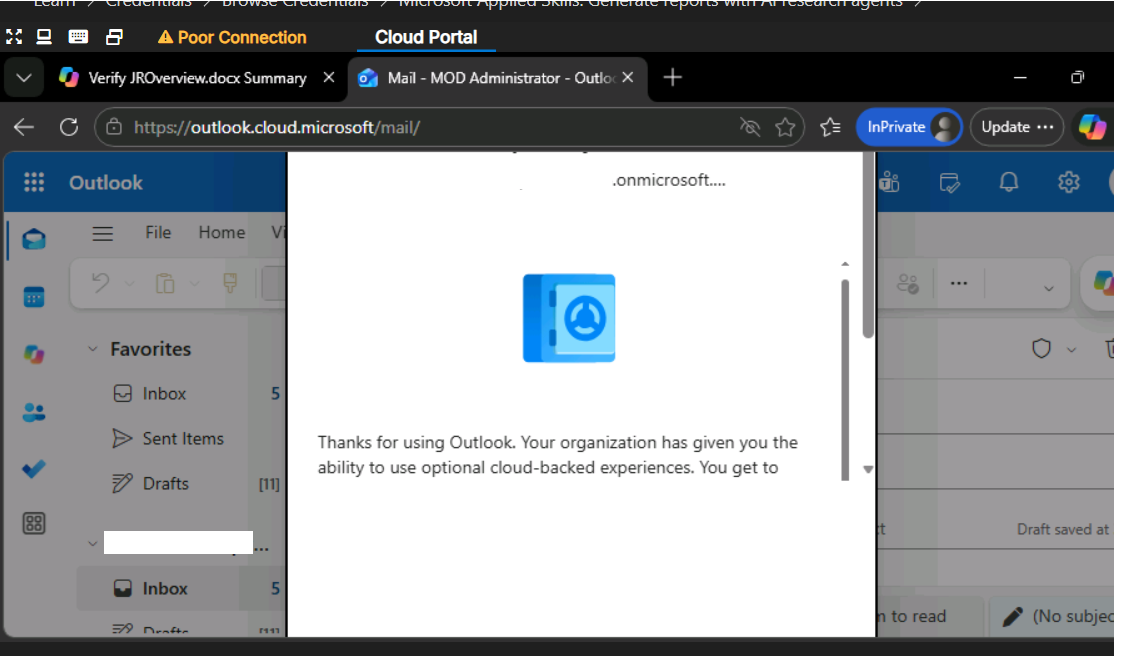
Task: Open the My Day panel icon
Action: click(x=950, y=183)
